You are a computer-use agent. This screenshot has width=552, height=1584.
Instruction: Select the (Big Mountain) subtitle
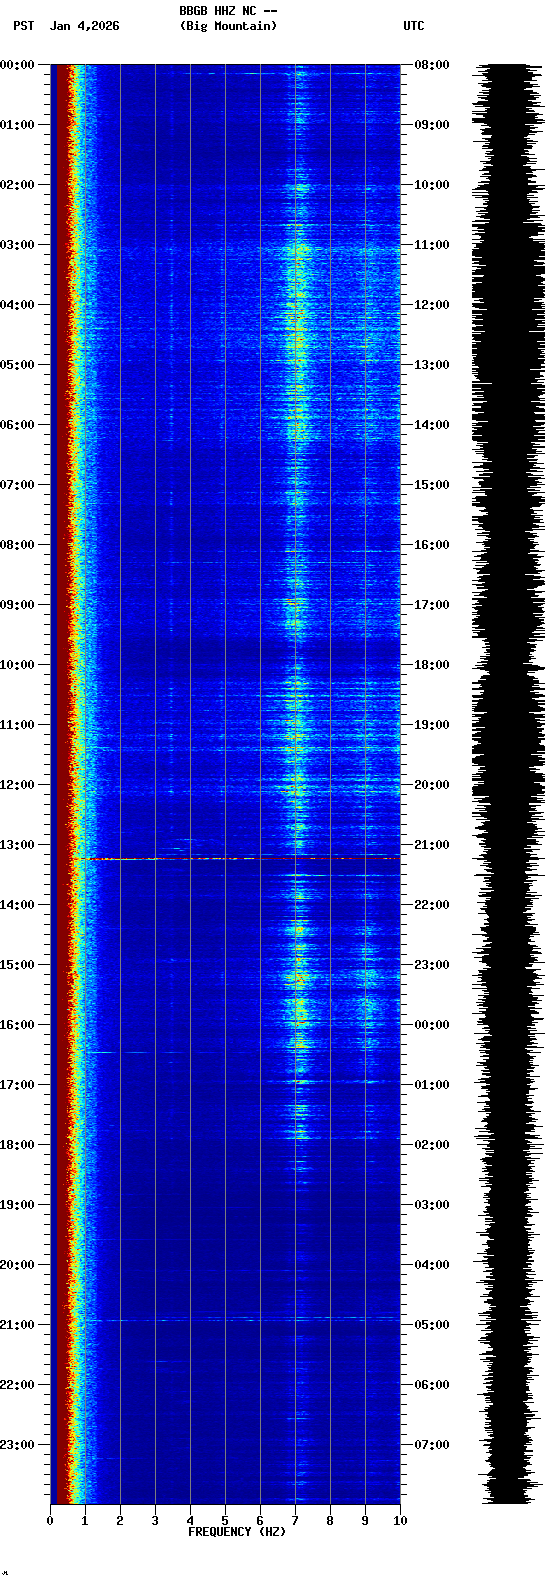(x=228, y=26)
